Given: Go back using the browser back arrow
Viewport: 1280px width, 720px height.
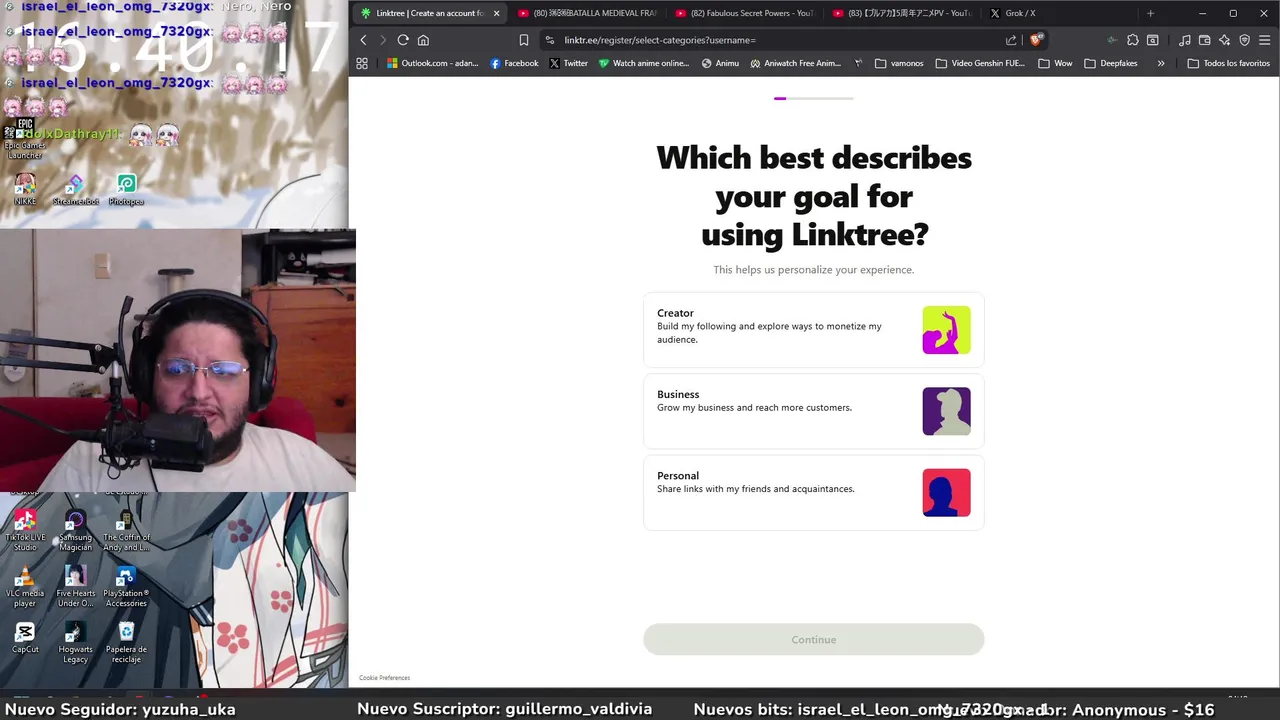Looking at the screenshot, I should (363, 40).
